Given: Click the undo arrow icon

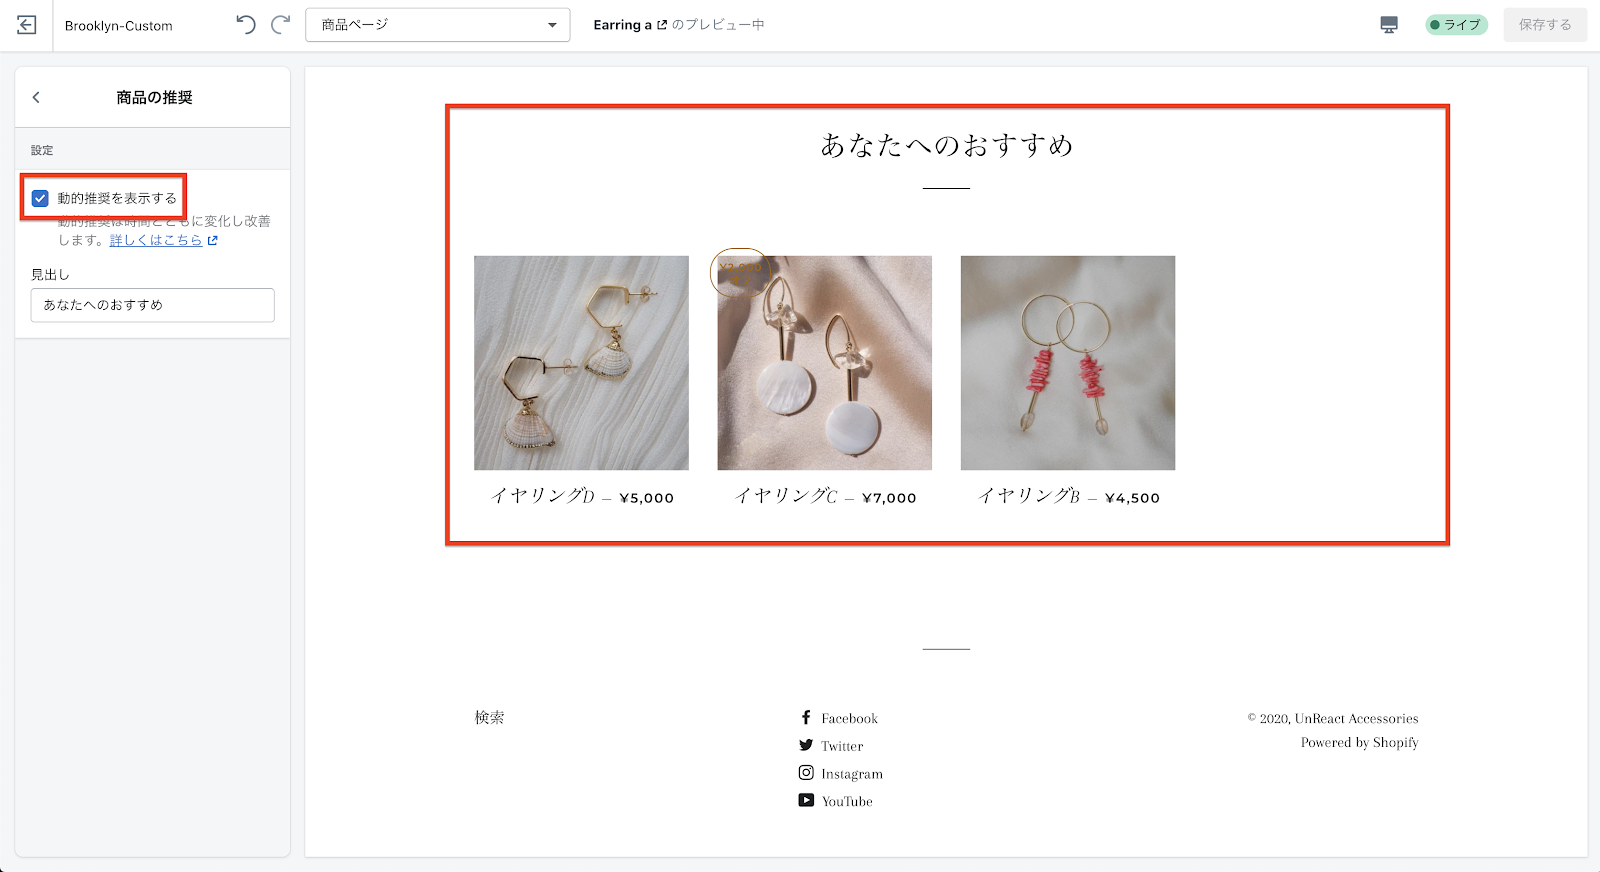Looking at the screenshot, I should 245,25.
